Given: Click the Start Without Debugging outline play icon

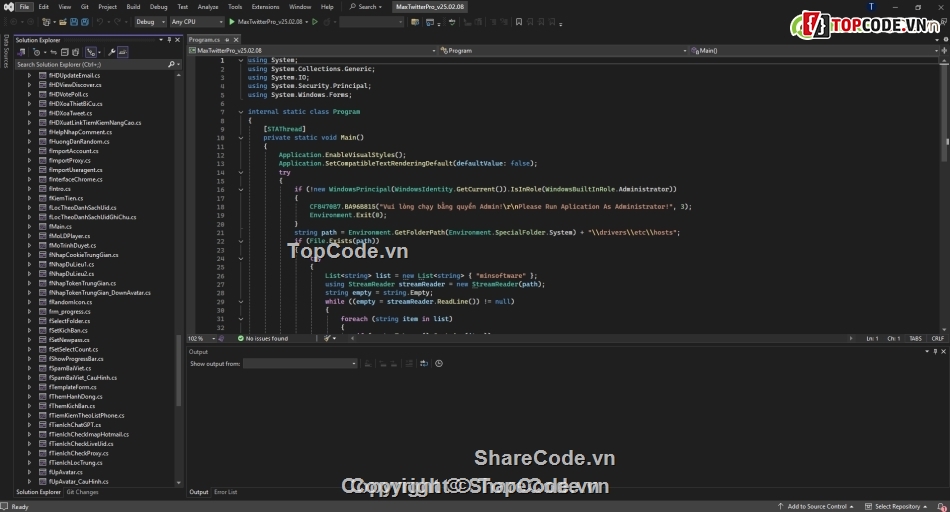Looking at the screenshot, I should click(314, 22).
